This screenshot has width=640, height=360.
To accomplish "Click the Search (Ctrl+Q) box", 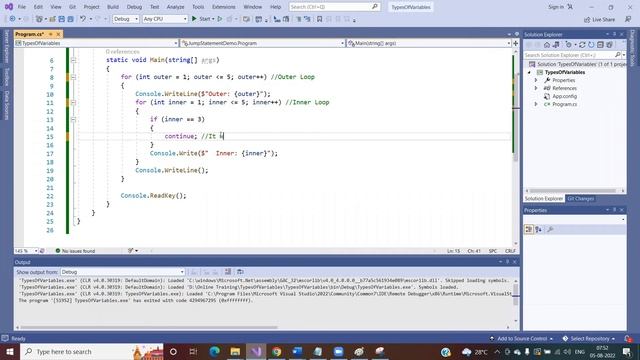I will pos(334,7).
